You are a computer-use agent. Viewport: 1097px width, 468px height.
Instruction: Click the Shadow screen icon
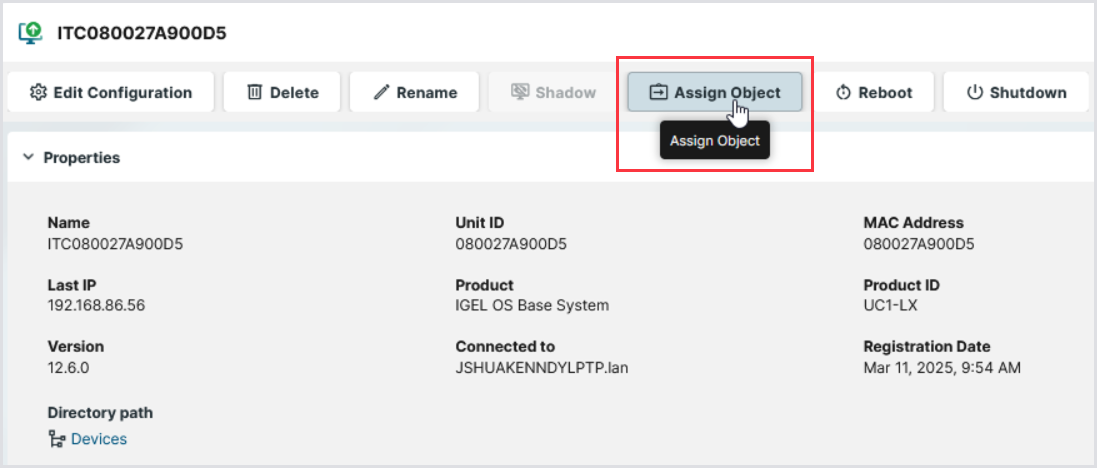(x=520, y=92)
